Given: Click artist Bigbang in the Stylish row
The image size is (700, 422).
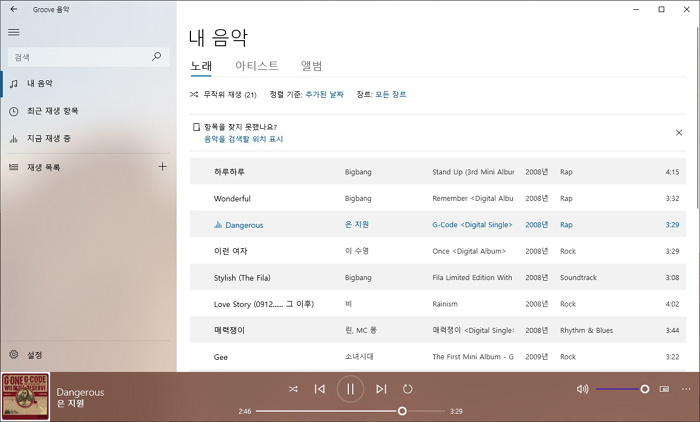Looking at the screenshot, I should click(x=358, y=277).
